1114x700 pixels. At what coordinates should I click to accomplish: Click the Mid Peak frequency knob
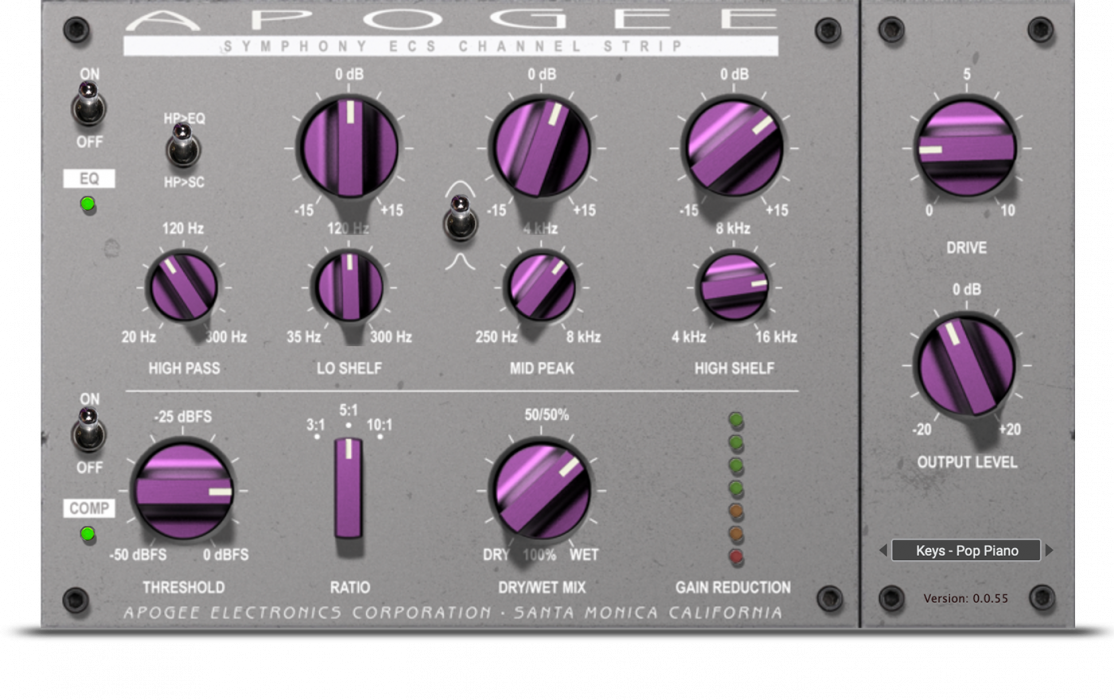540,287
